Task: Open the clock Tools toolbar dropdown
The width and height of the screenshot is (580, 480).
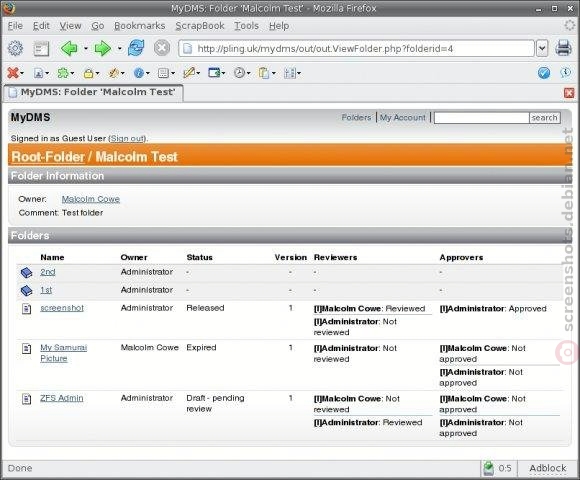Action: pyautogui.click(x=242, y=73)
